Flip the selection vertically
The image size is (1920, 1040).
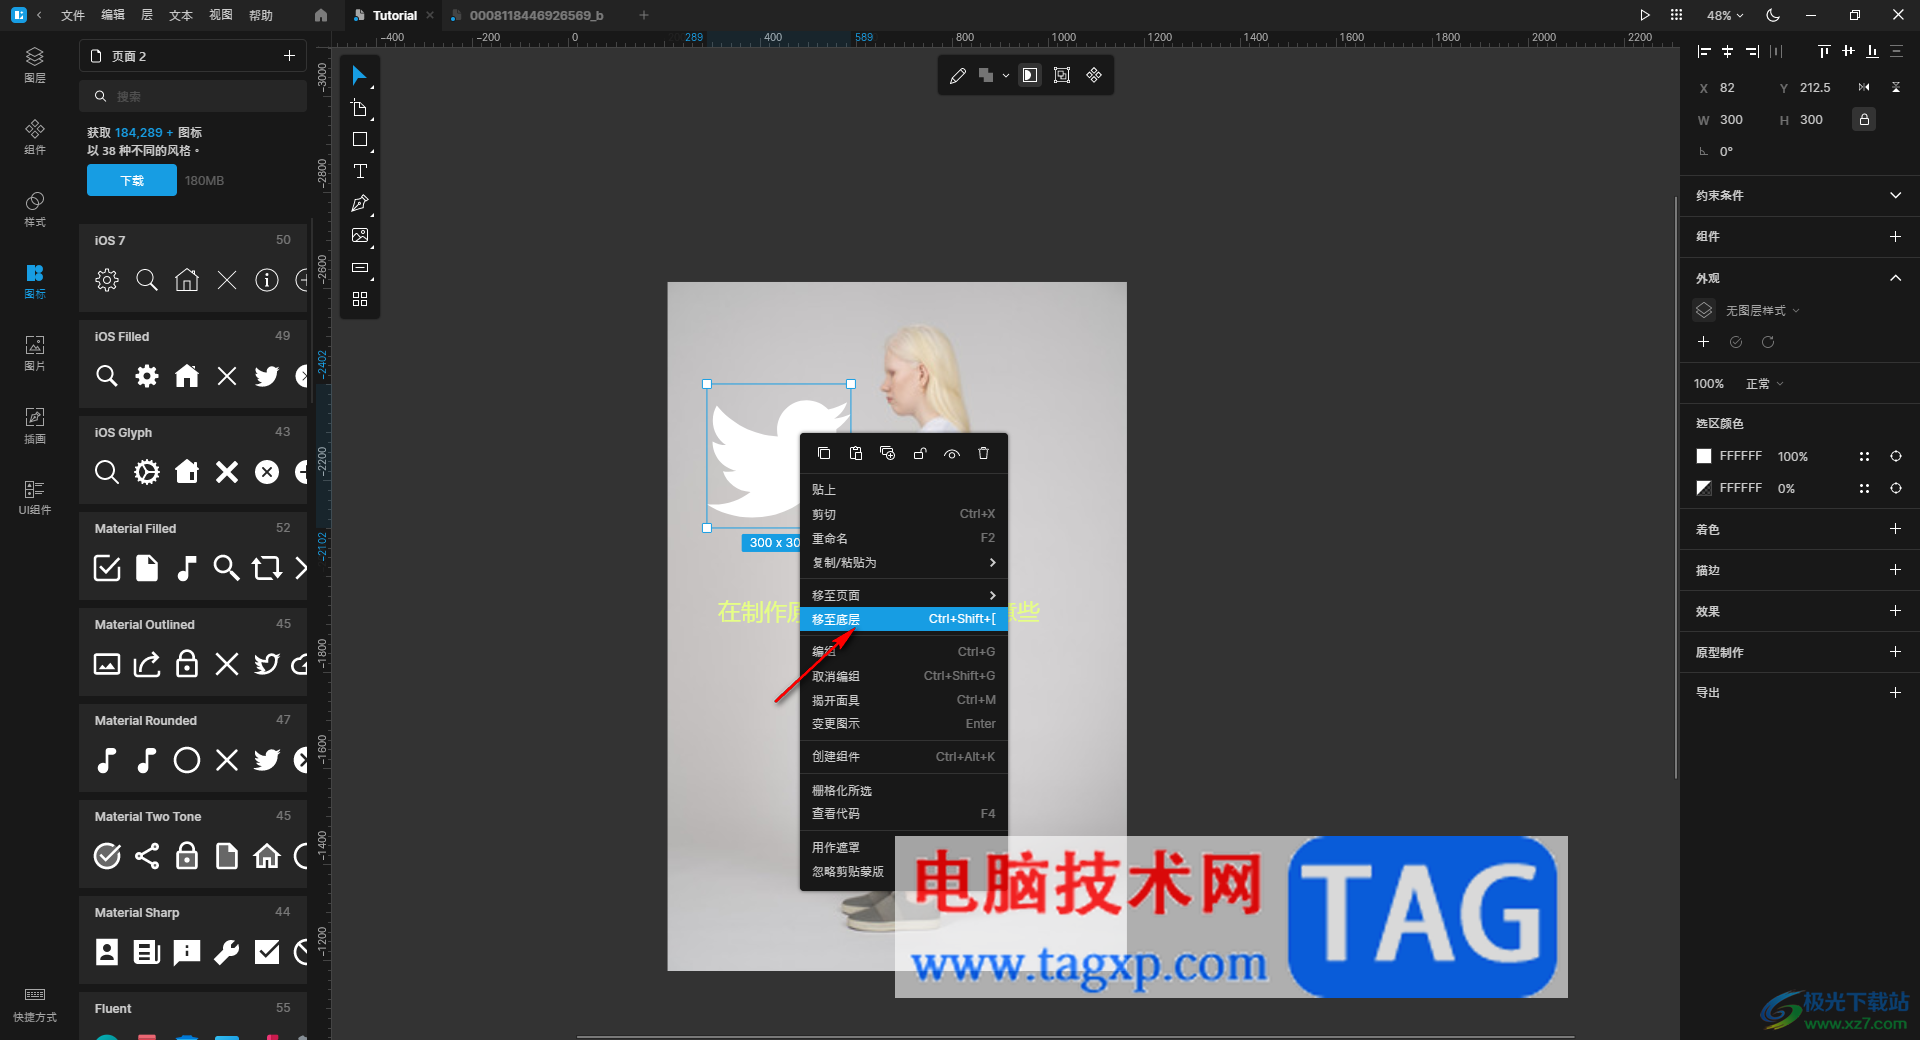pos(1896,88)
